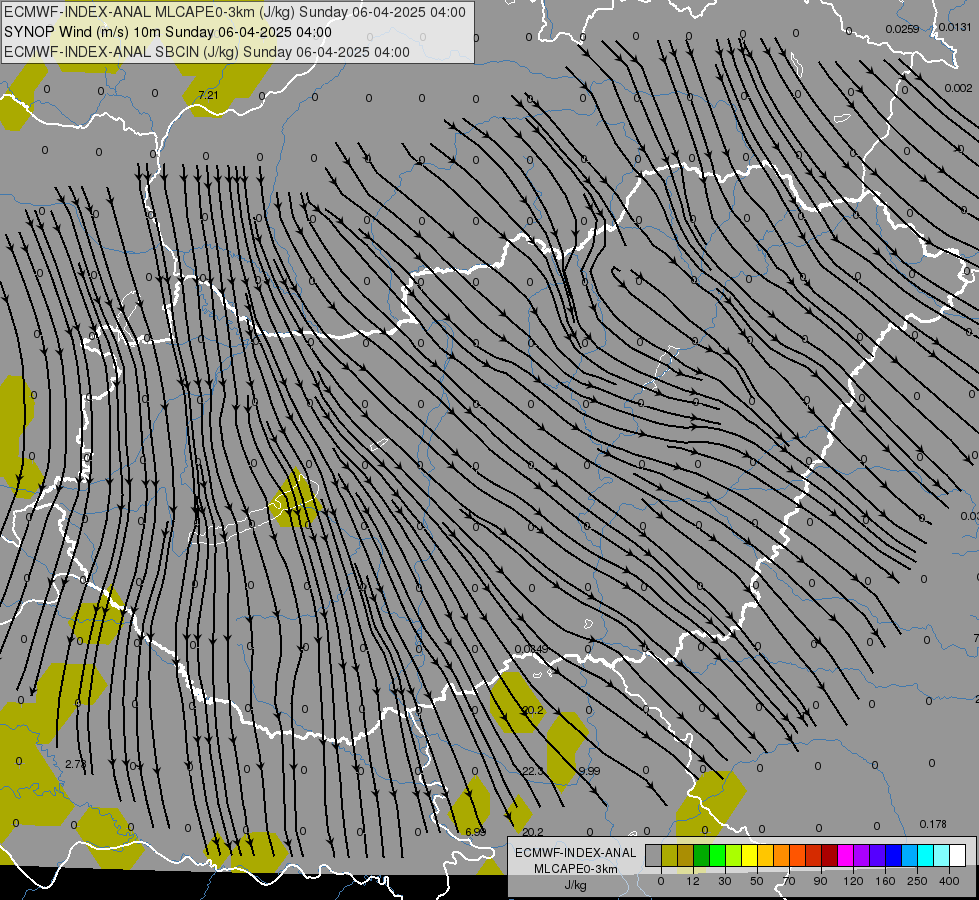Select the pure yellow legend swatch
The width and height of the screenshot is (979, 900).
(749, 855)
